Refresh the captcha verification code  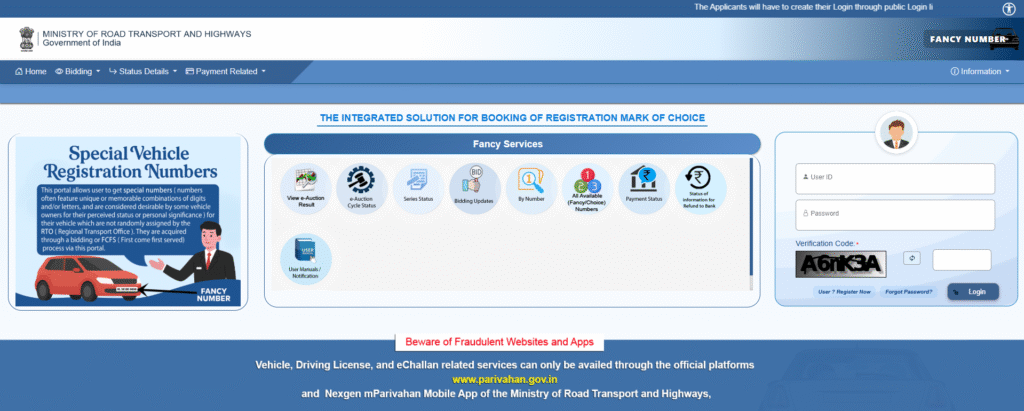click(x=911, y=258)
